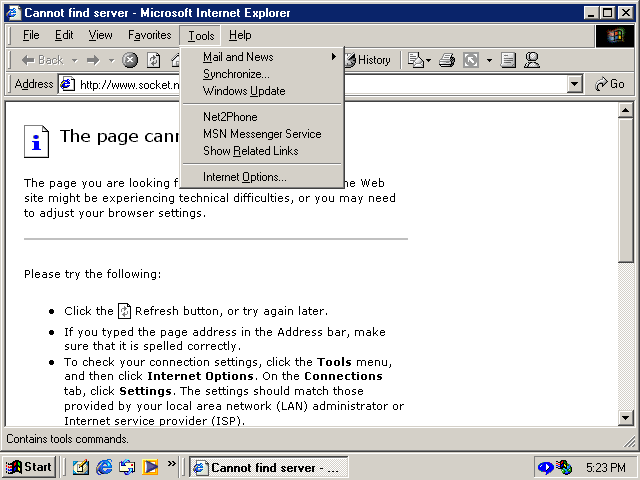Click the Forward arrow button
The height and width of the screenshot is (480, 640).
pos(93,60)
